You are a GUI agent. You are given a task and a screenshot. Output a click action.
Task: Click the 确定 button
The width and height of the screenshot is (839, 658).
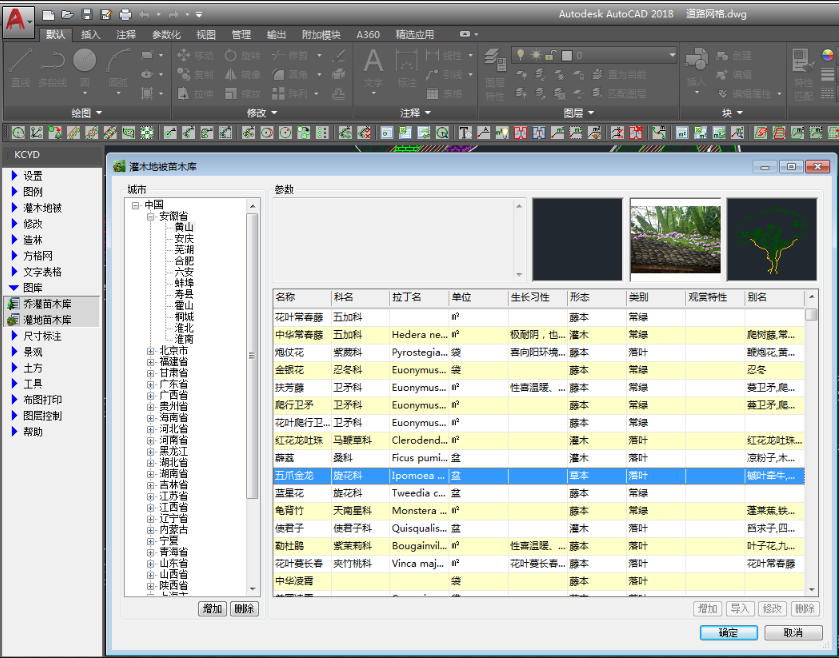(729, 633)
